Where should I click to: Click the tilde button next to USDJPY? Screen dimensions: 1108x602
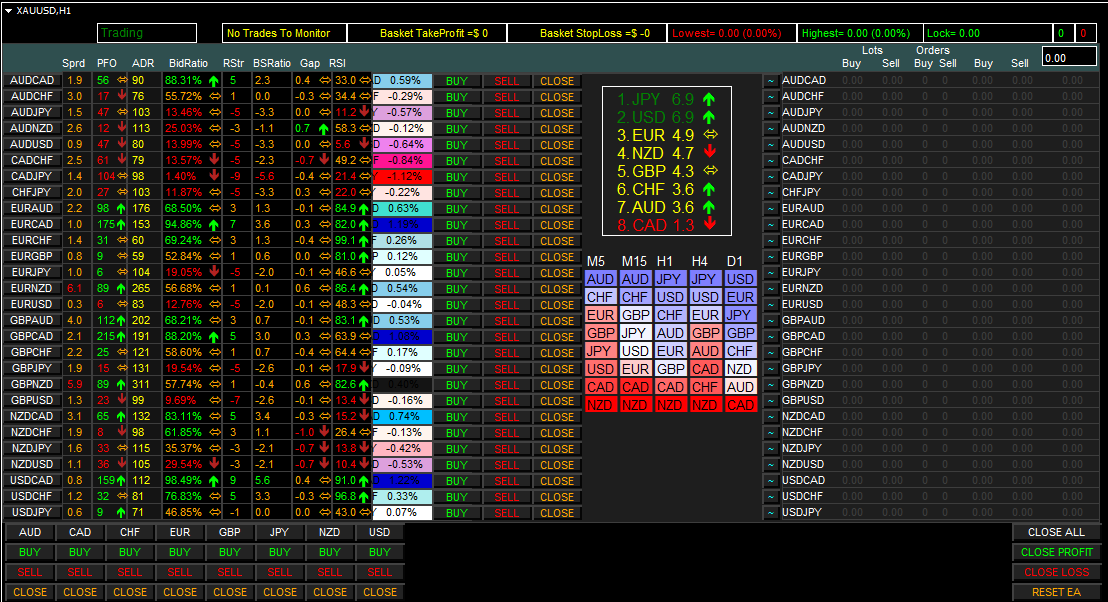tap(771, 512)
